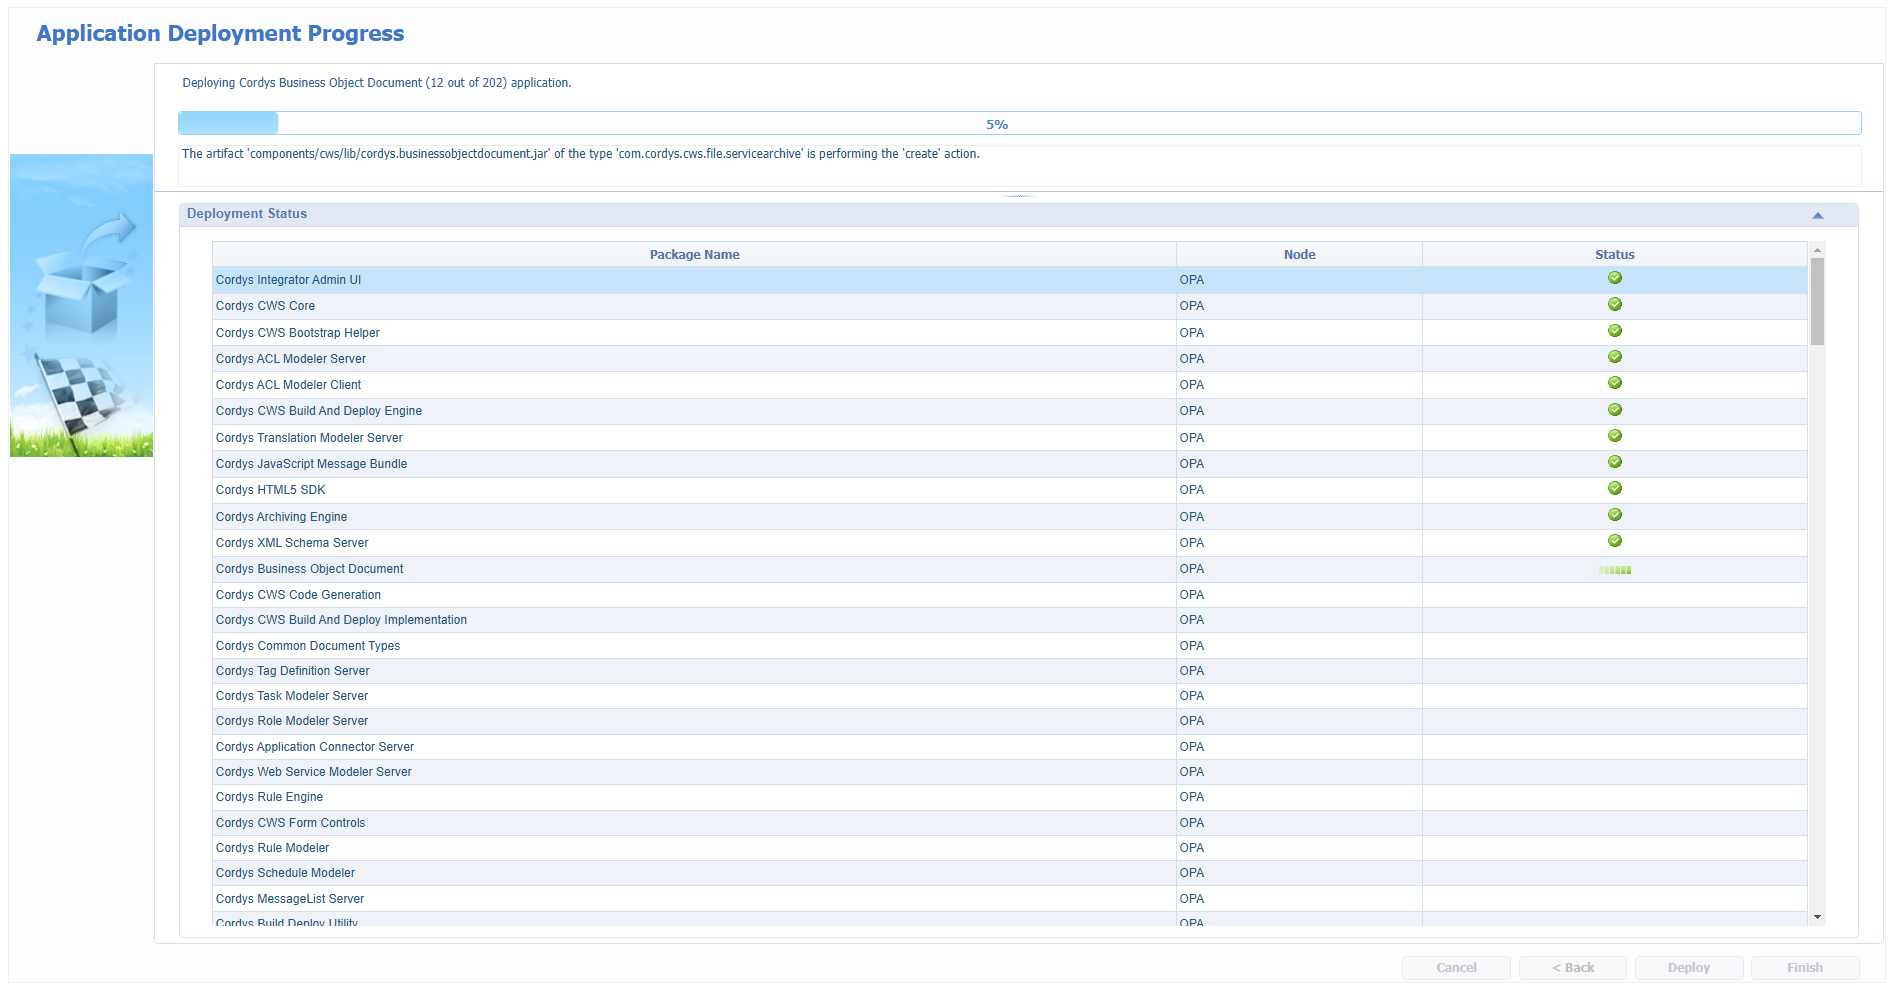Select row Cordys Archiving Engine
This screenshot has width=1893, height=994.
(x=1010, y=517)
